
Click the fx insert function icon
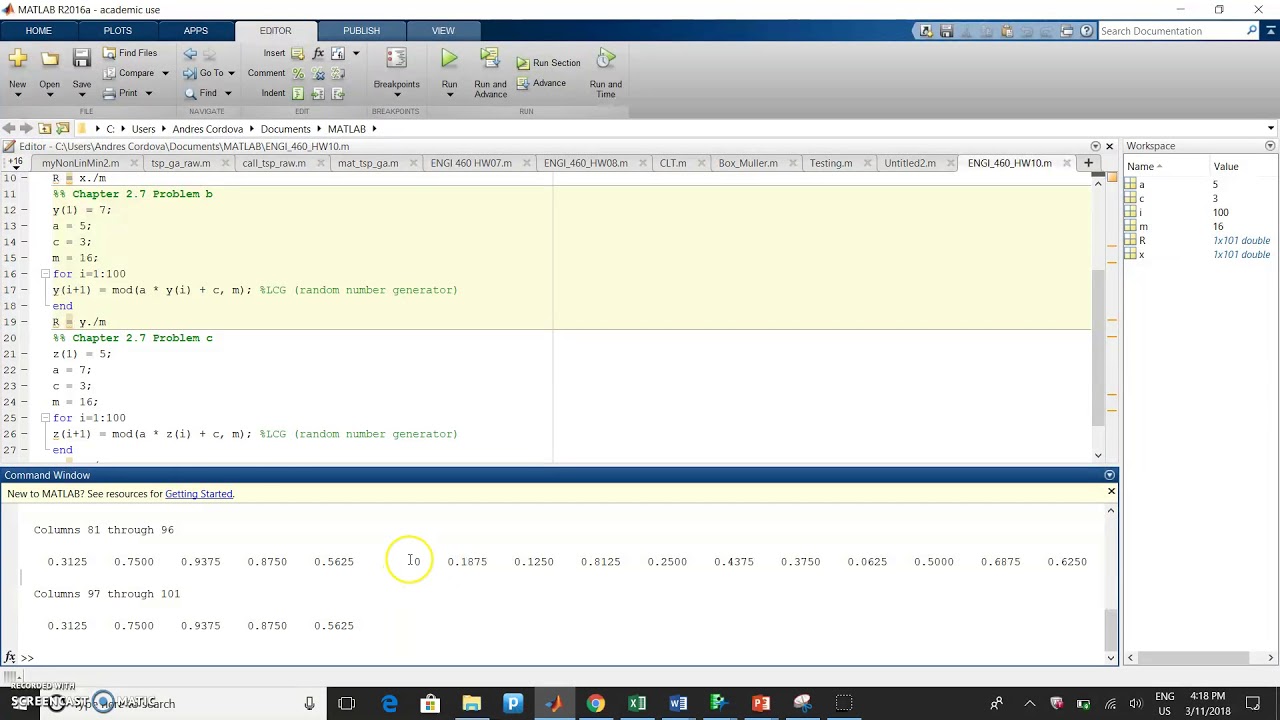click(x=318, y=53)
